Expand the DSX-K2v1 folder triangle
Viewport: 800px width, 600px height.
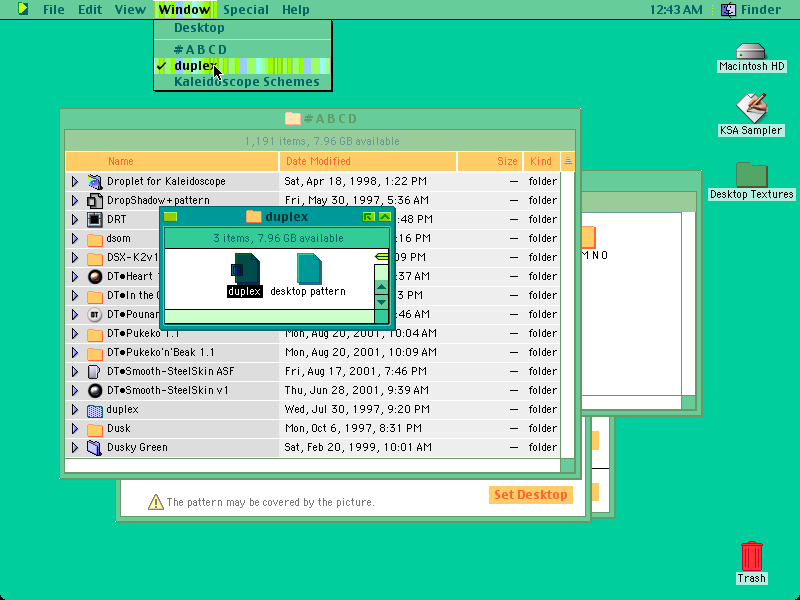(x=74, y=258)
